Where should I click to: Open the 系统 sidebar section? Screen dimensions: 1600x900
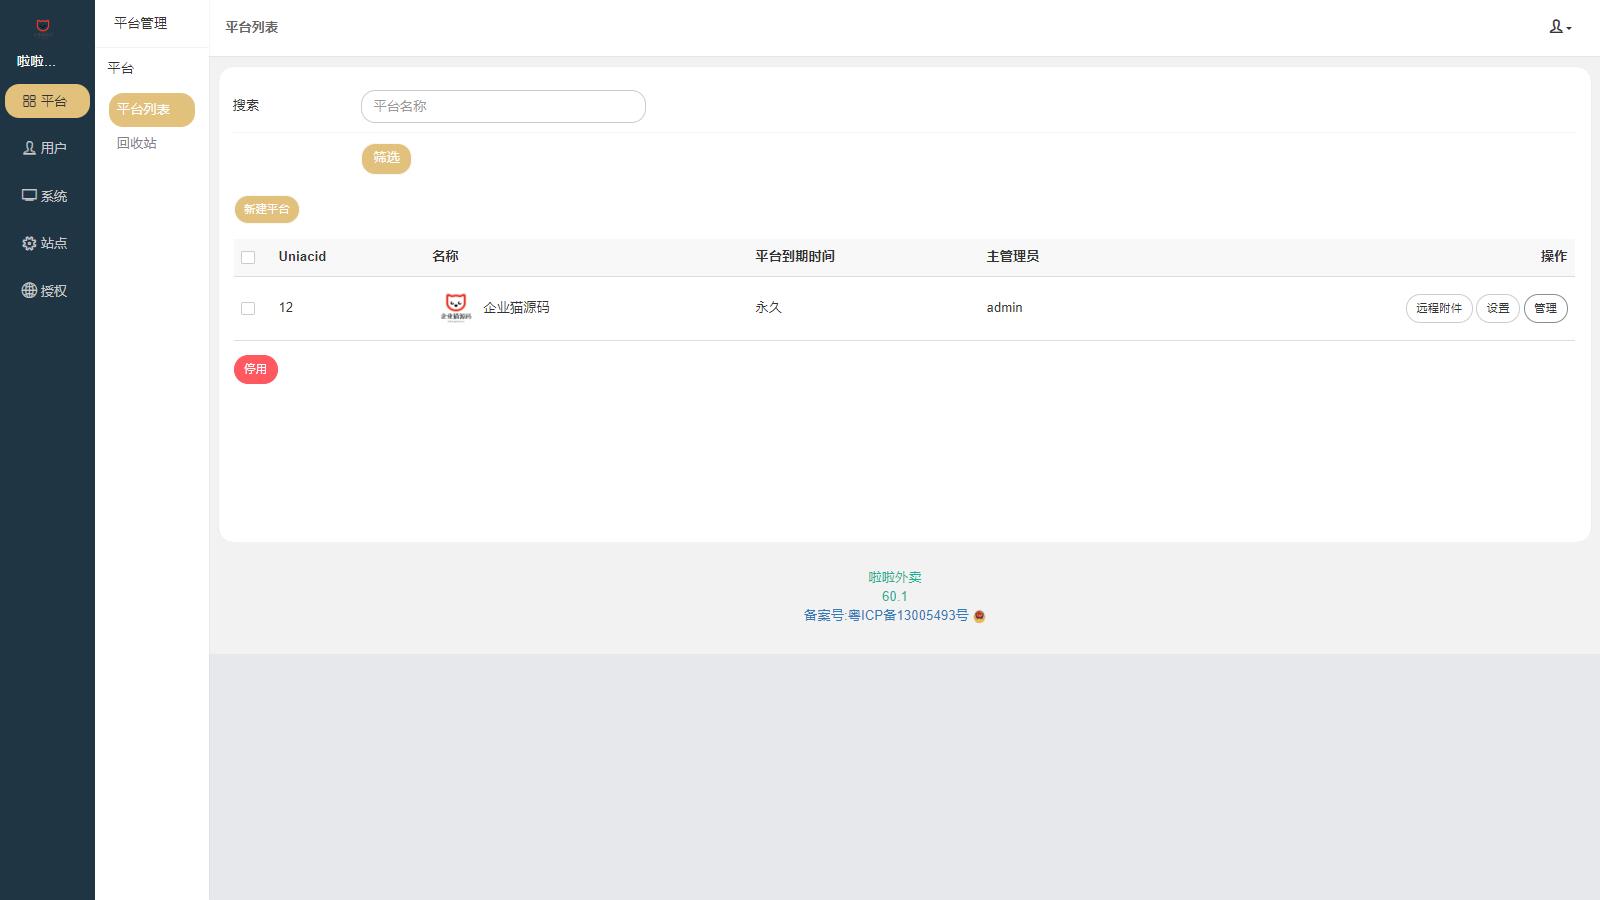46,196
